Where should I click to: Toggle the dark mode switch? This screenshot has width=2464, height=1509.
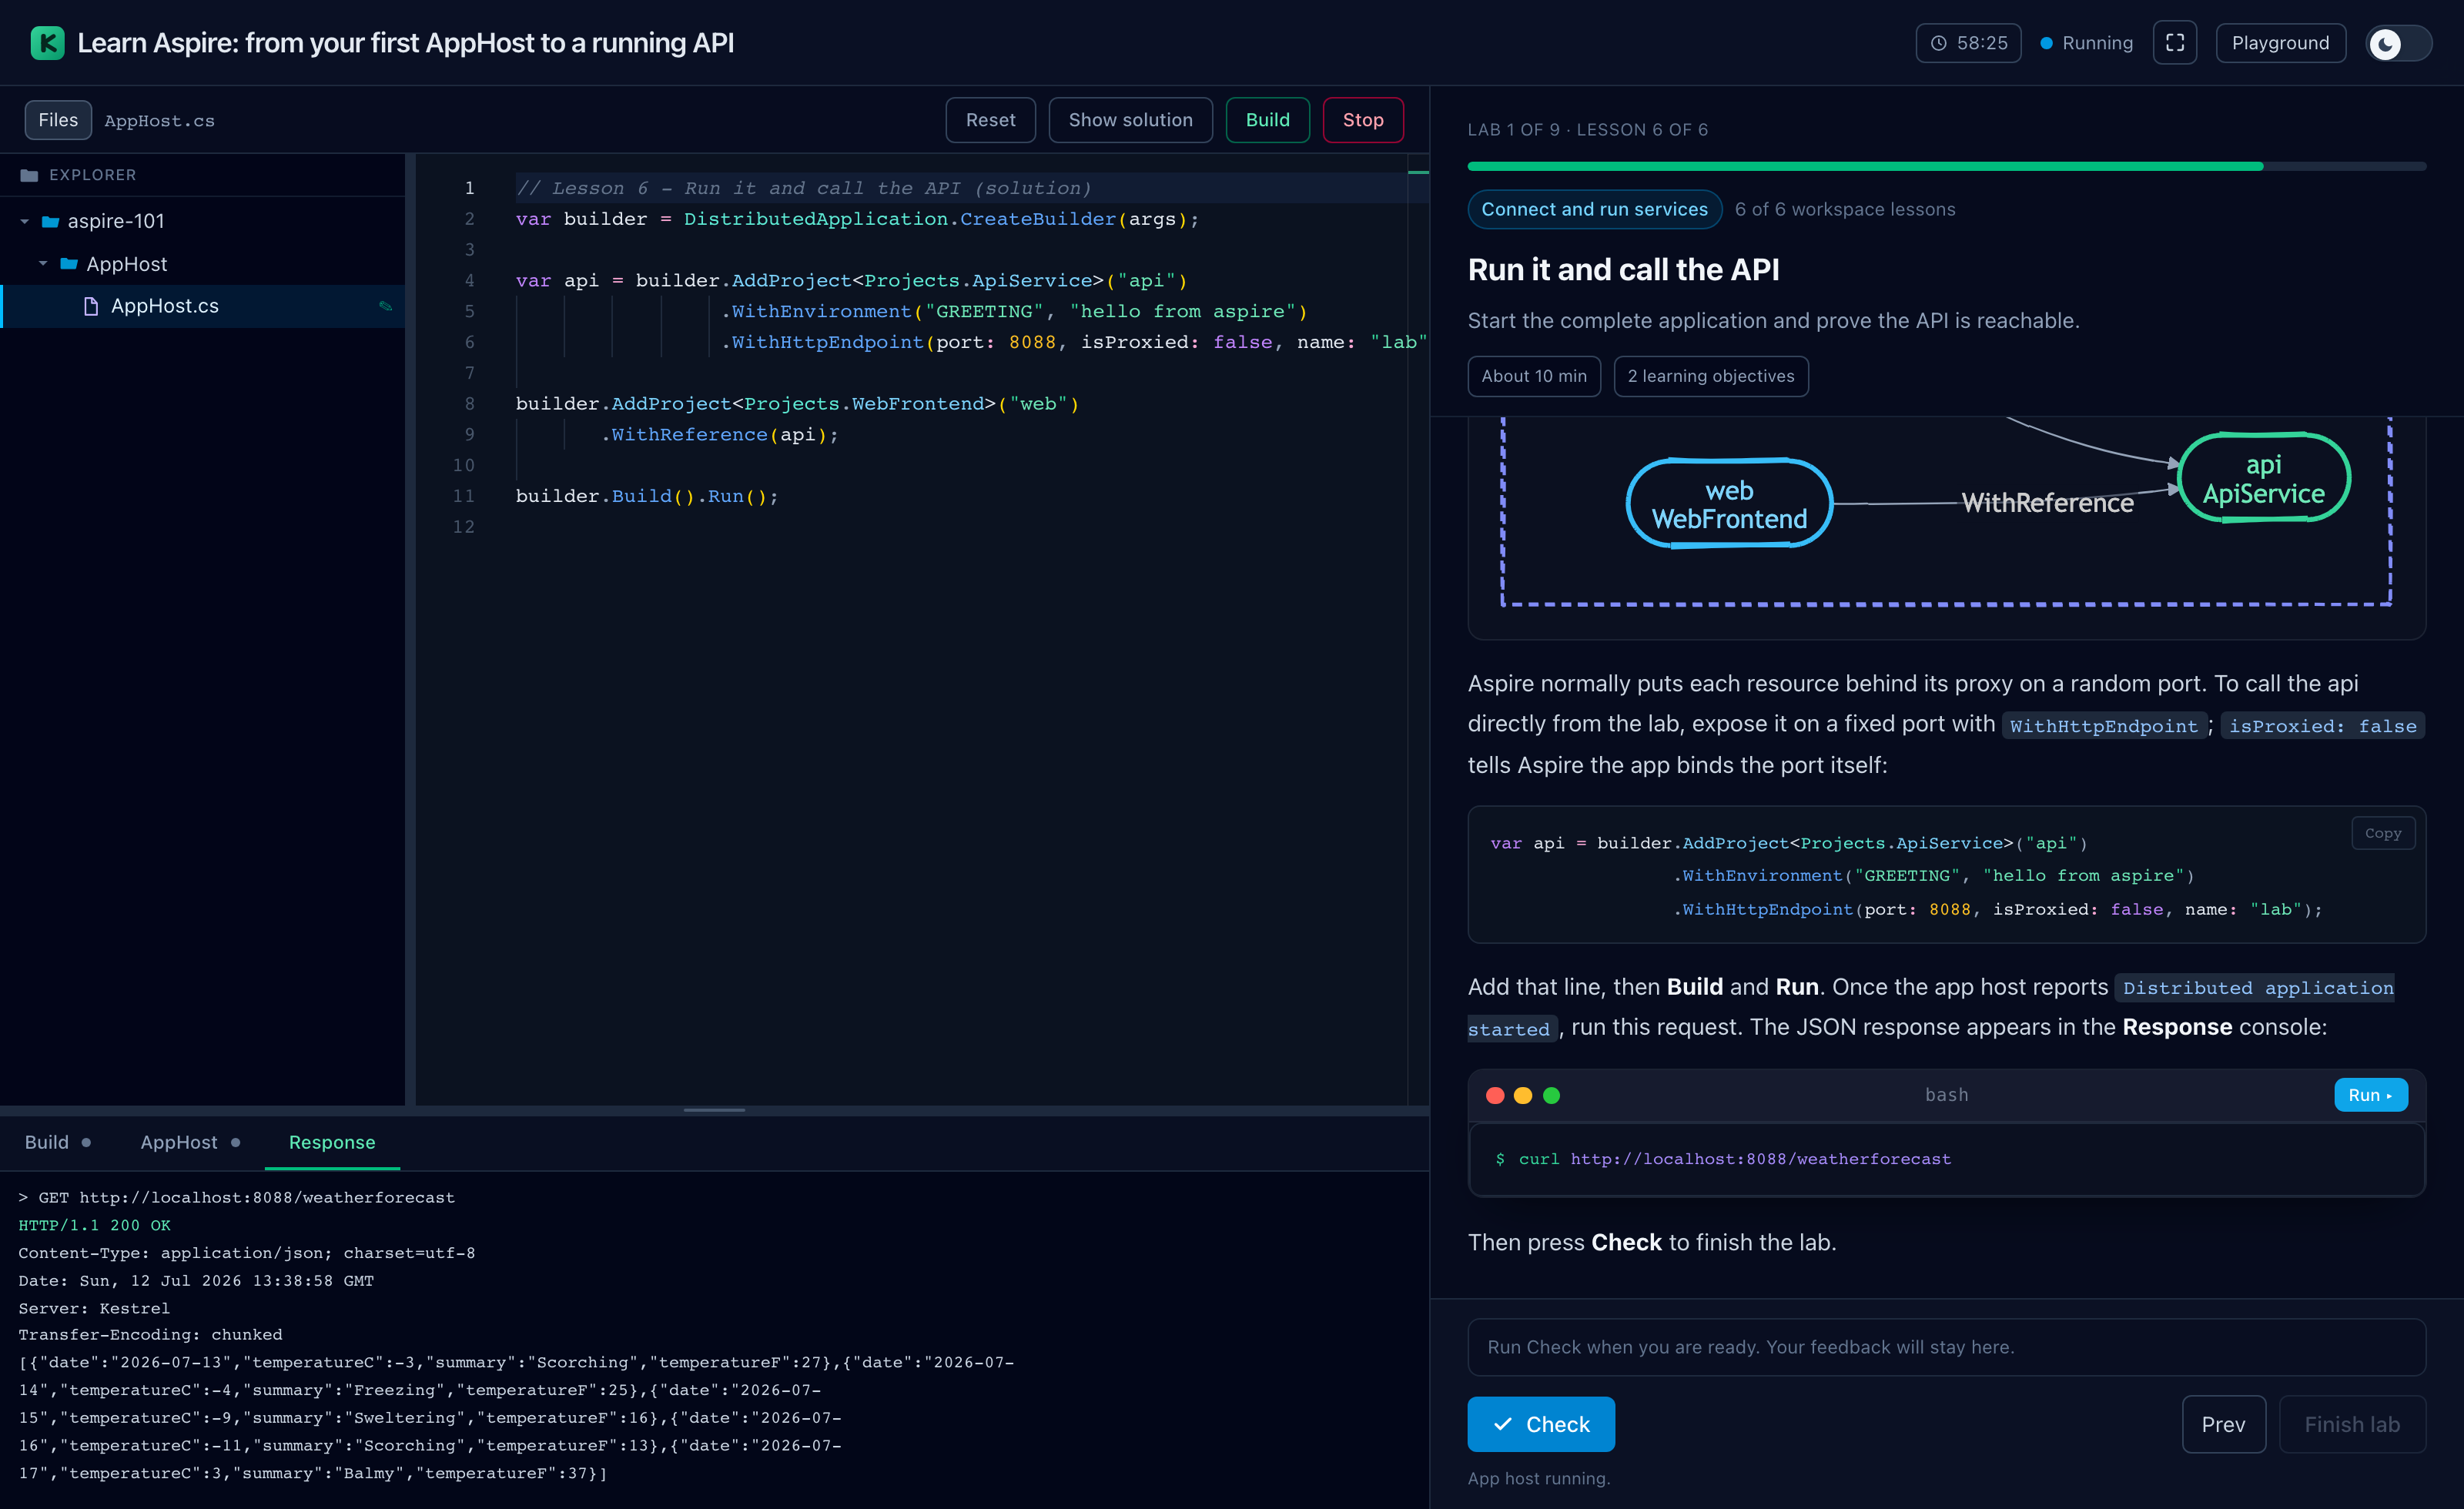point(2398,43)
